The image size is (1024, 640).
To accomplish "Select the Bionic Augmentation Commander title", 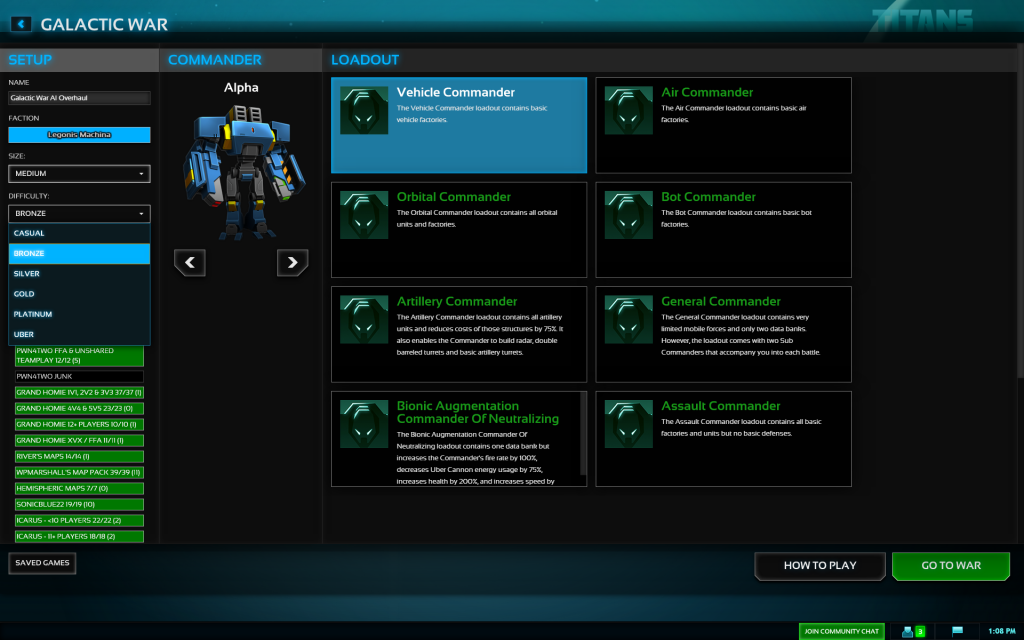I will [x=478, y=412].
